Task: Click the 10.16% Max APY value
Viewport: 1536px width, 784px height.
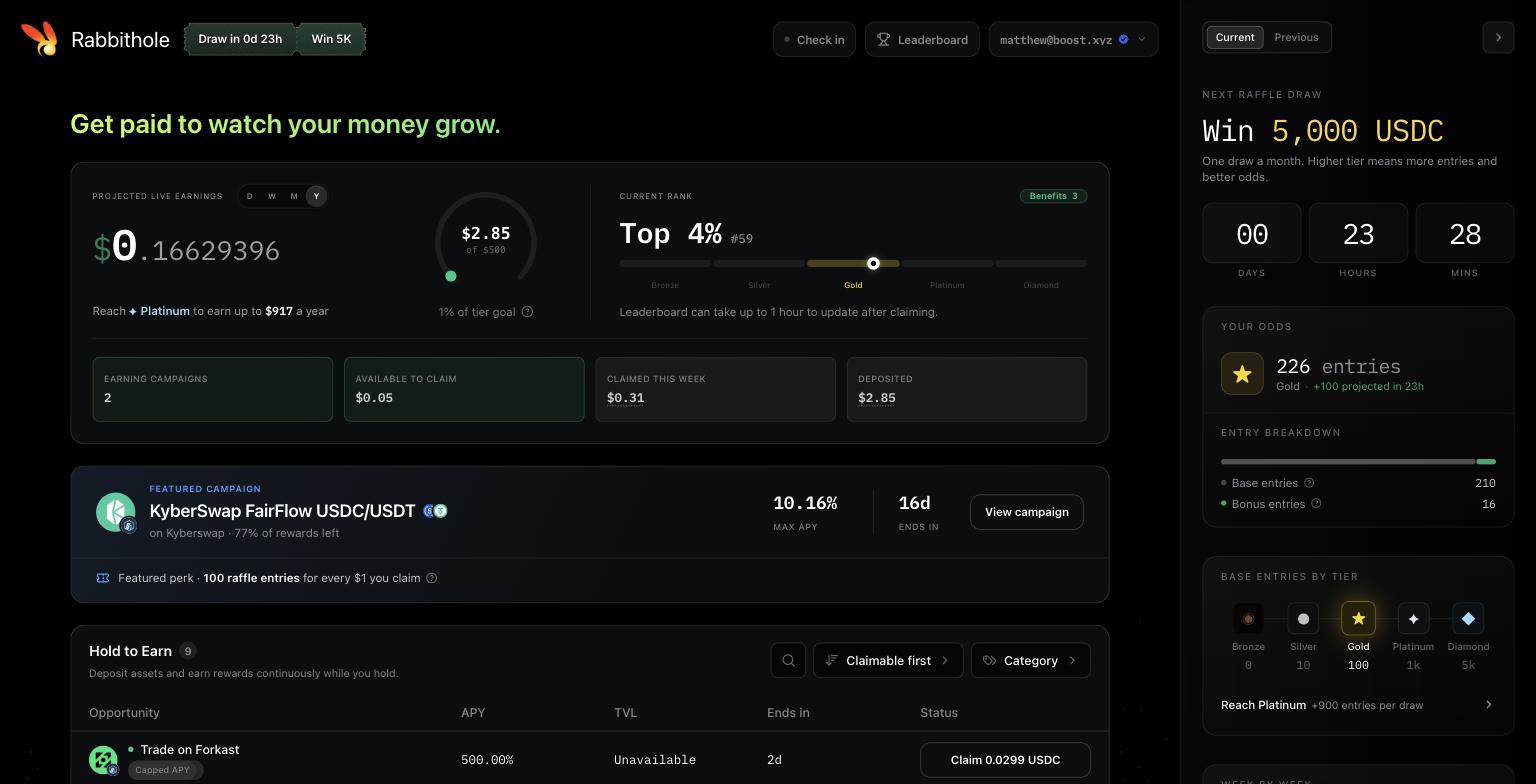Action: coord(805,503)
